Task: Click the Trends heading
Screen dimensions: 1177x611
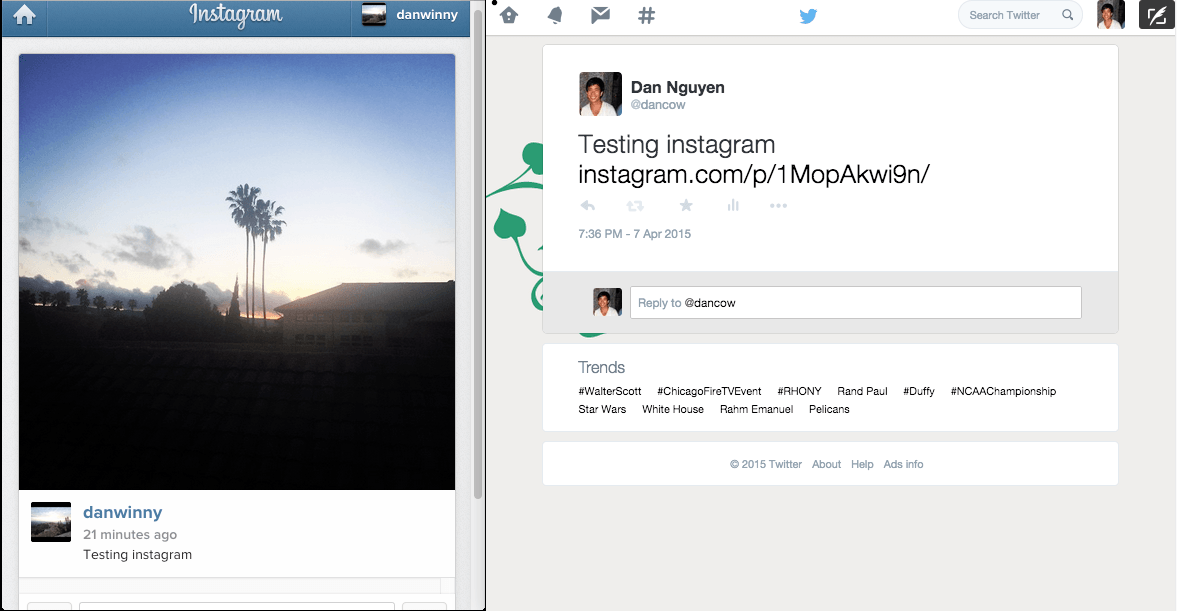Action: pos(601,367)
